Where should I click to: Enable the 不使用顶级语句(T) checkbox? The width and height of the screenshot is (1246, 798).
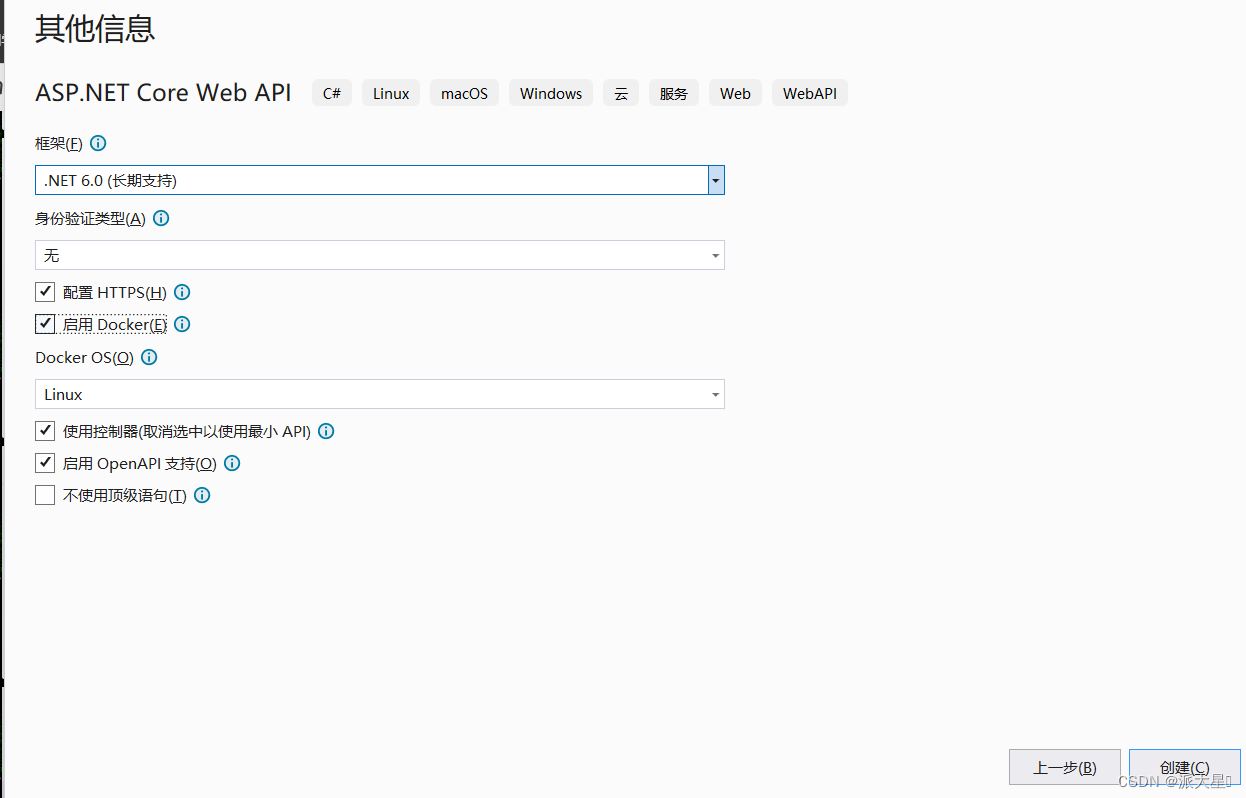click(x=44, y=494)
